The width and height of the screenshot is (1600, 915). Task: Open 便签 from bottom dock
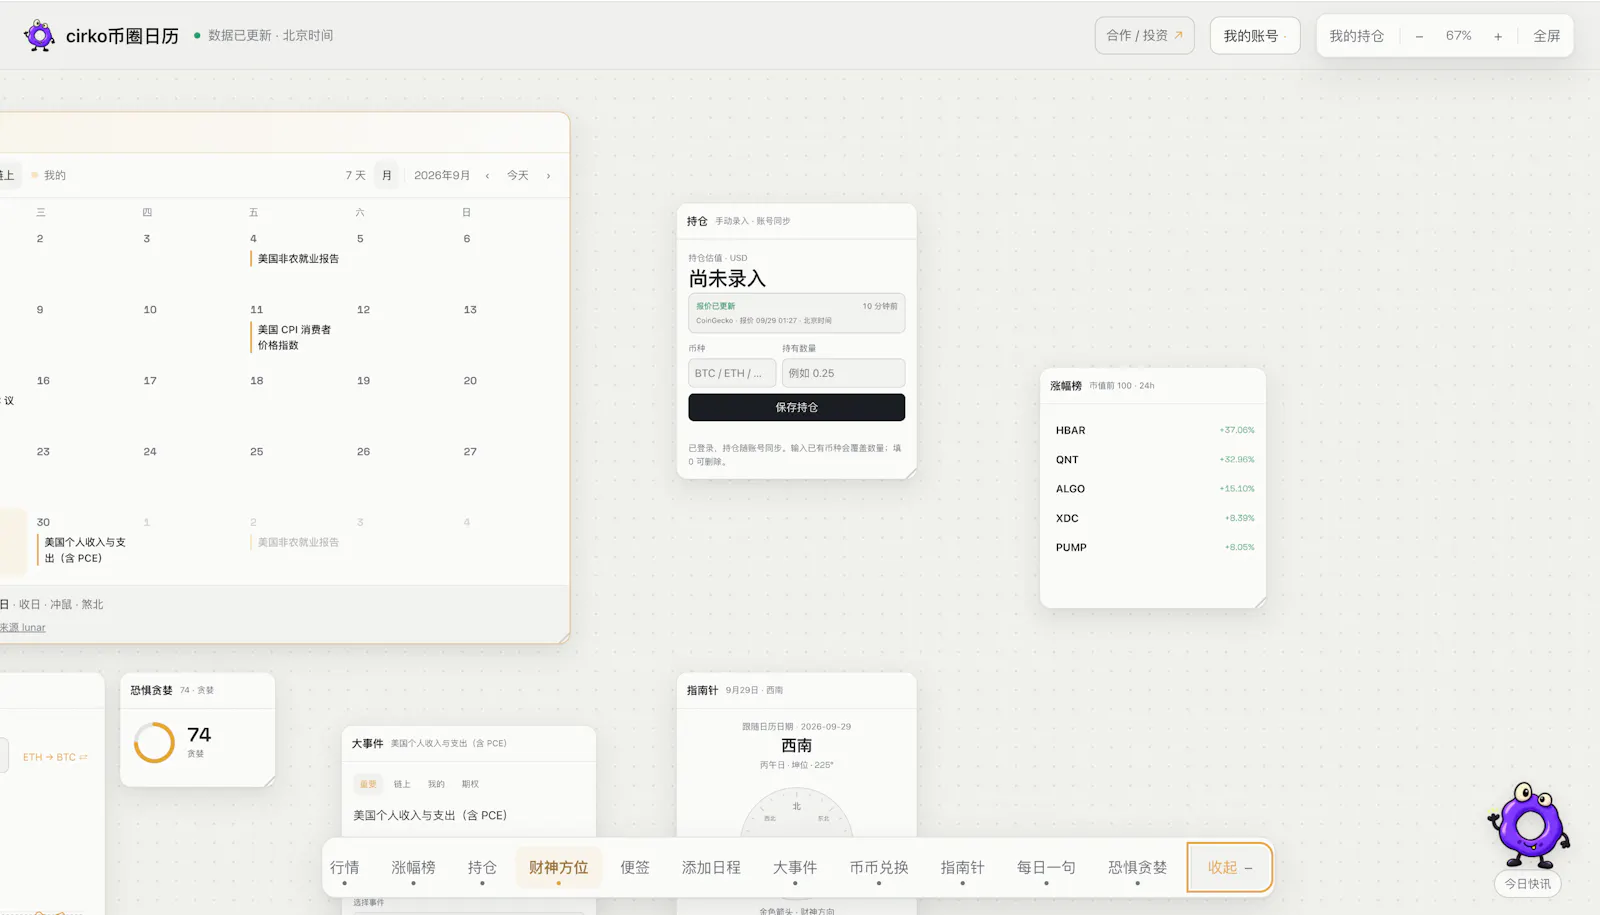point(635,868)
